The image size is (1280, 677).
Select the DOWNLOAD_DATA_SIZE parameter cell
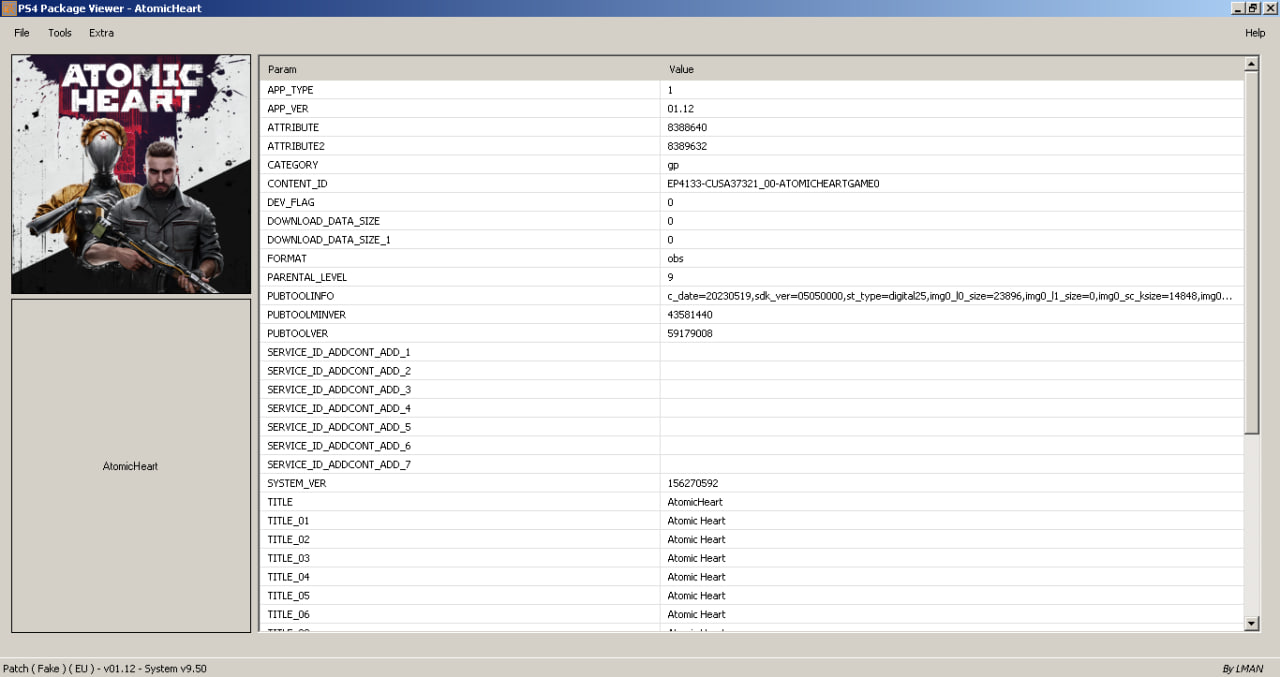coord(460,221)
